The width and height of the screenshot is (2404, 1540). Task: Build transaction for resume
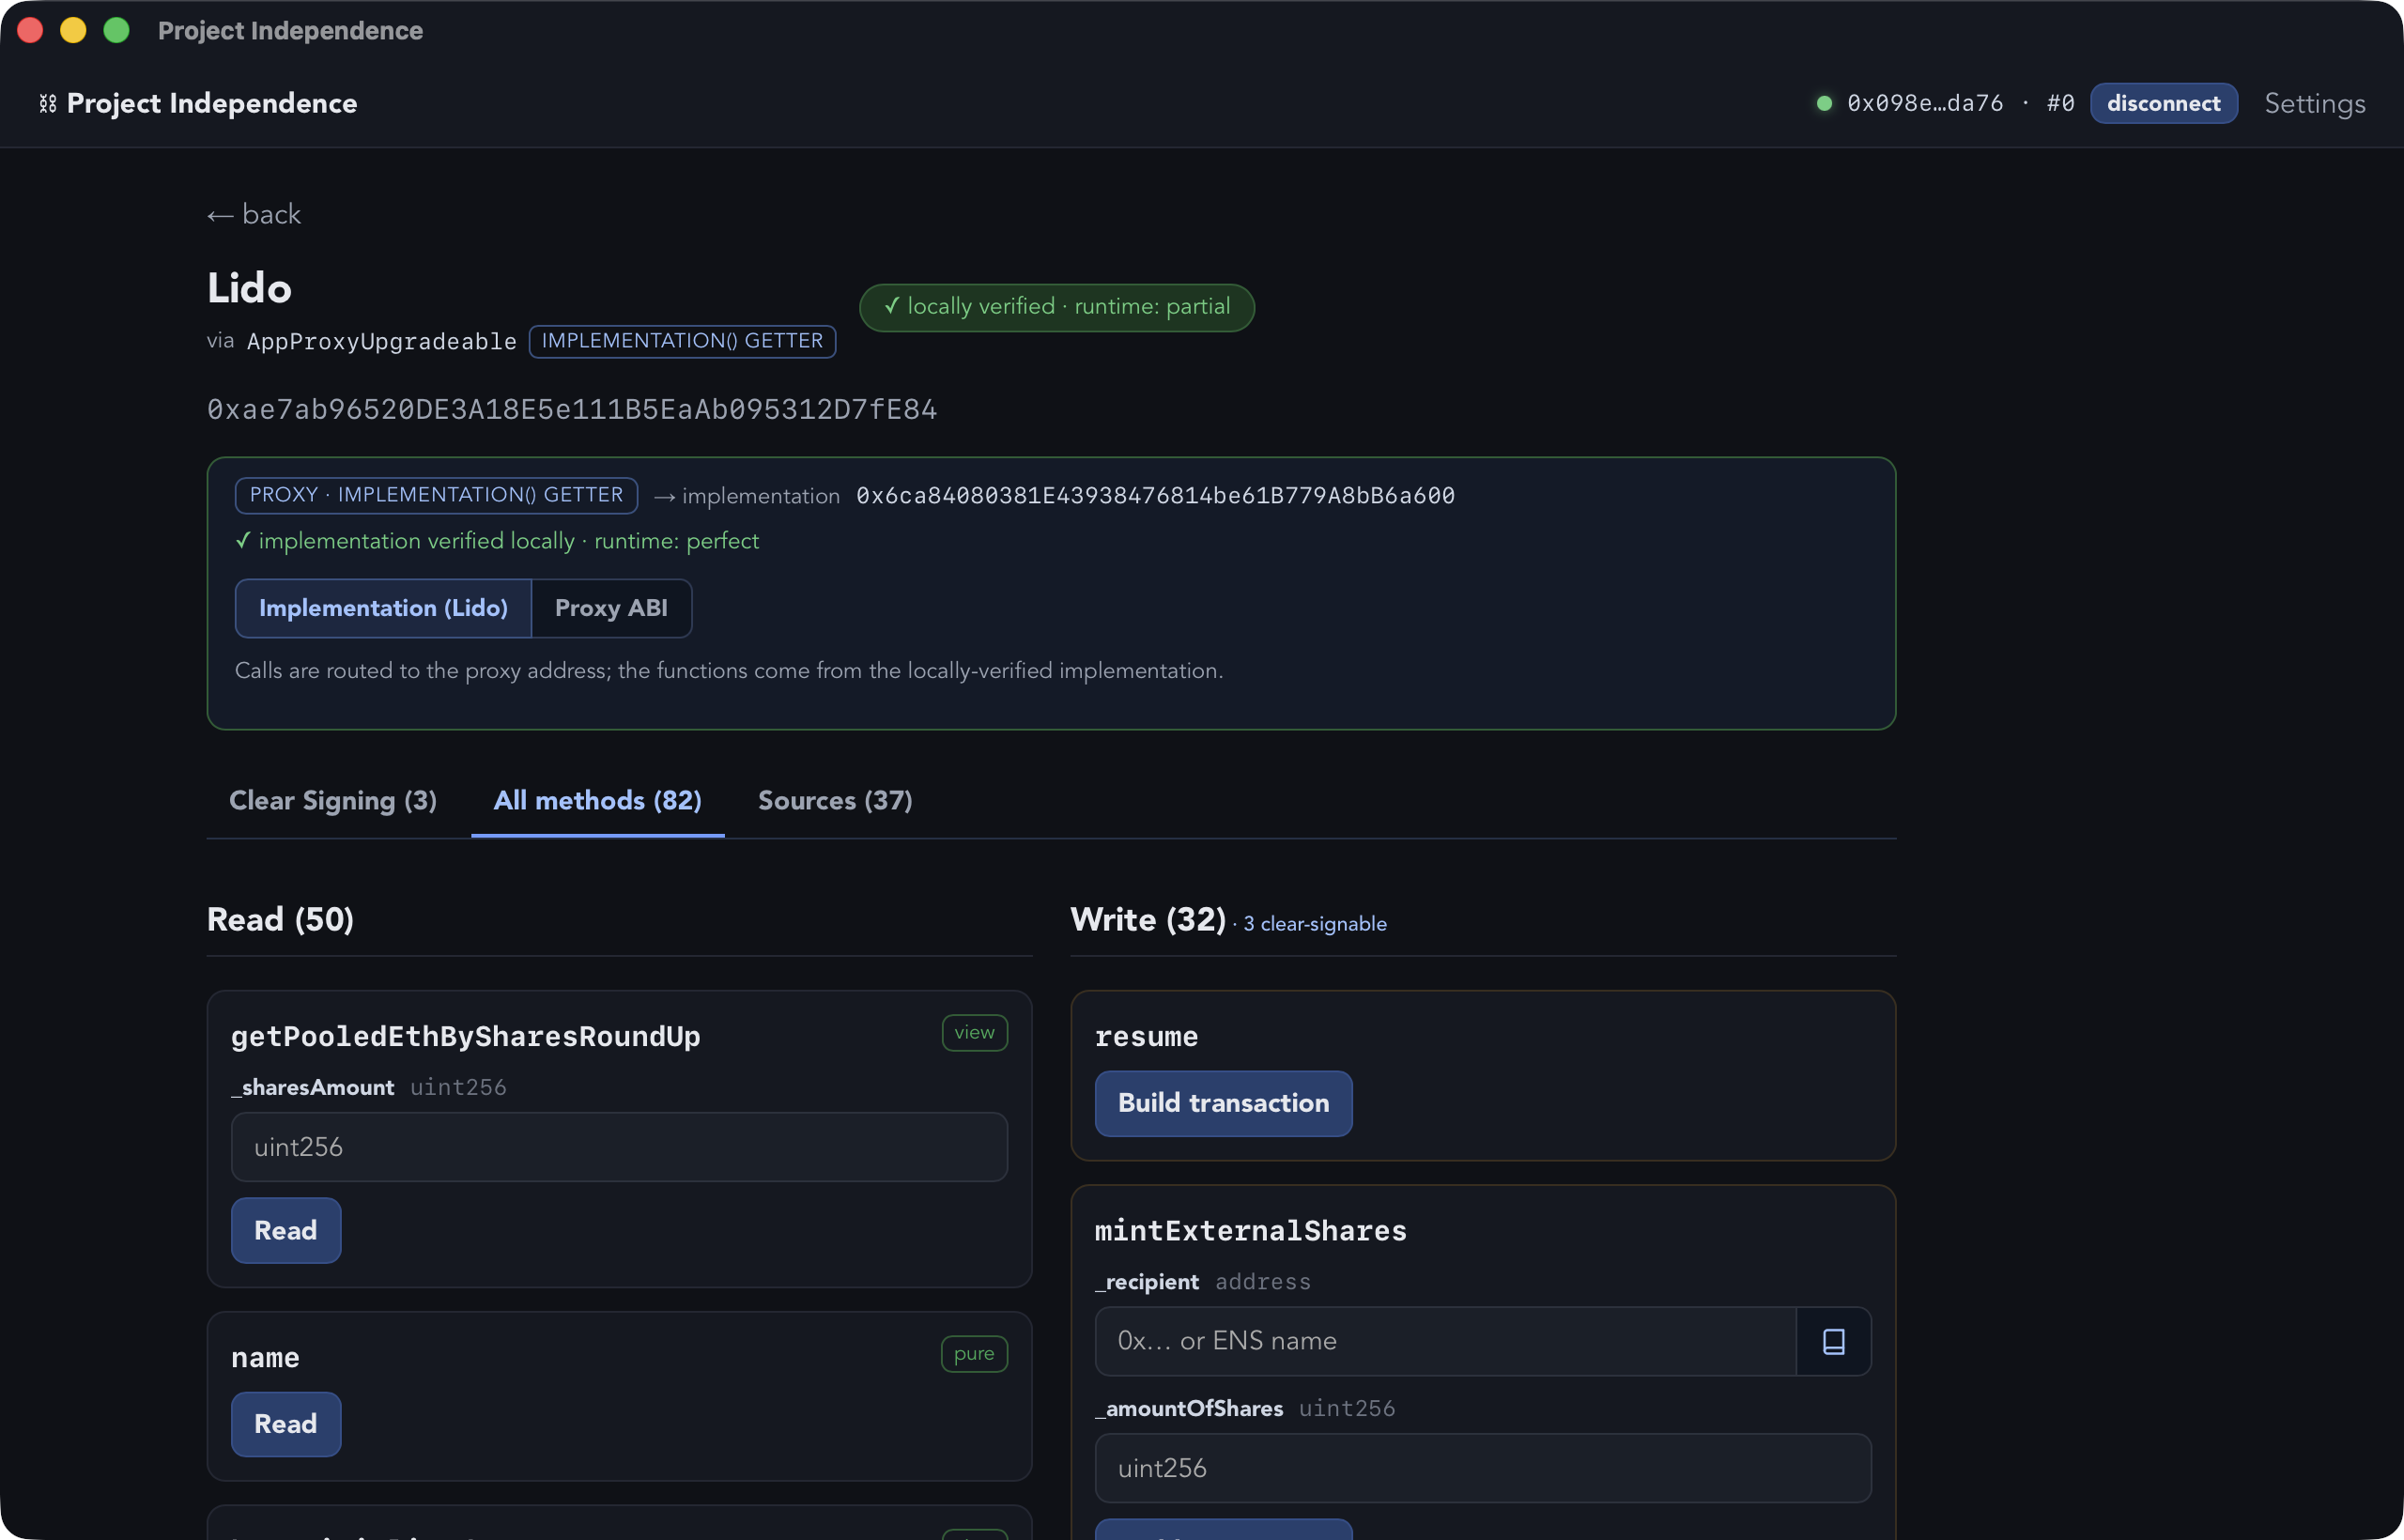coord(1223,1103)
